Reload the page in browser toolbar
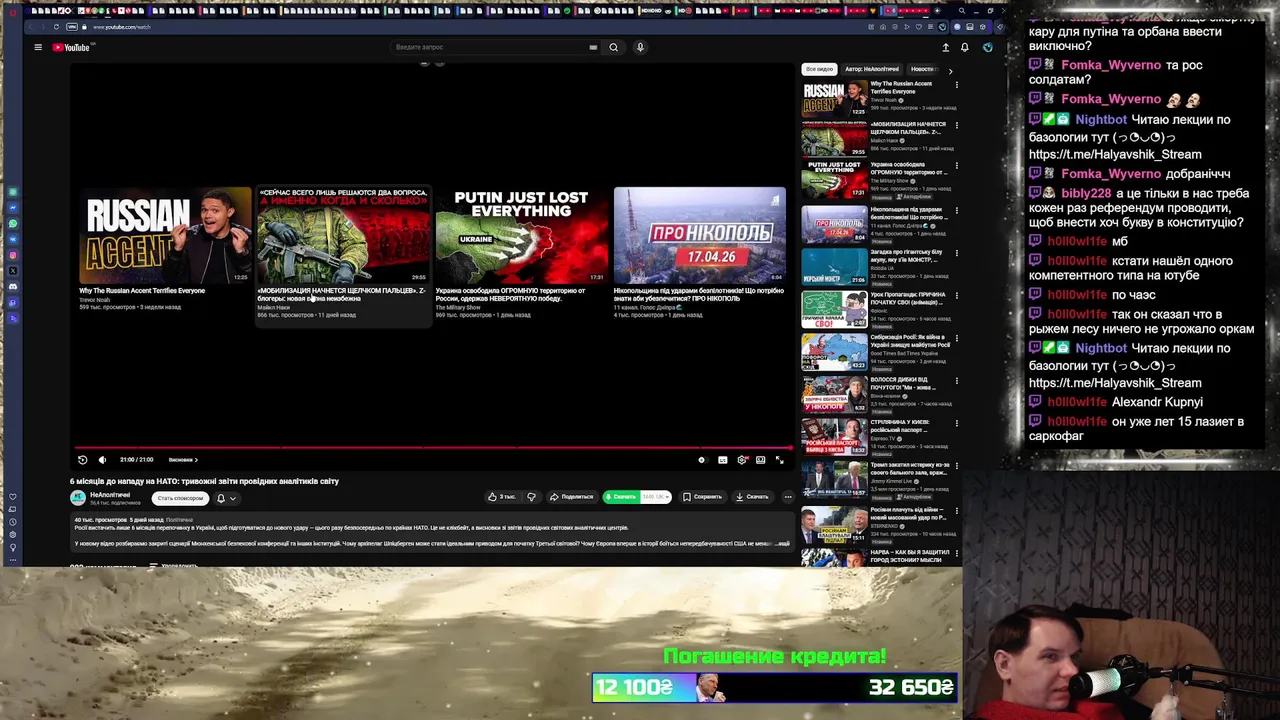Screen dimensions: 1280x720 56,27
